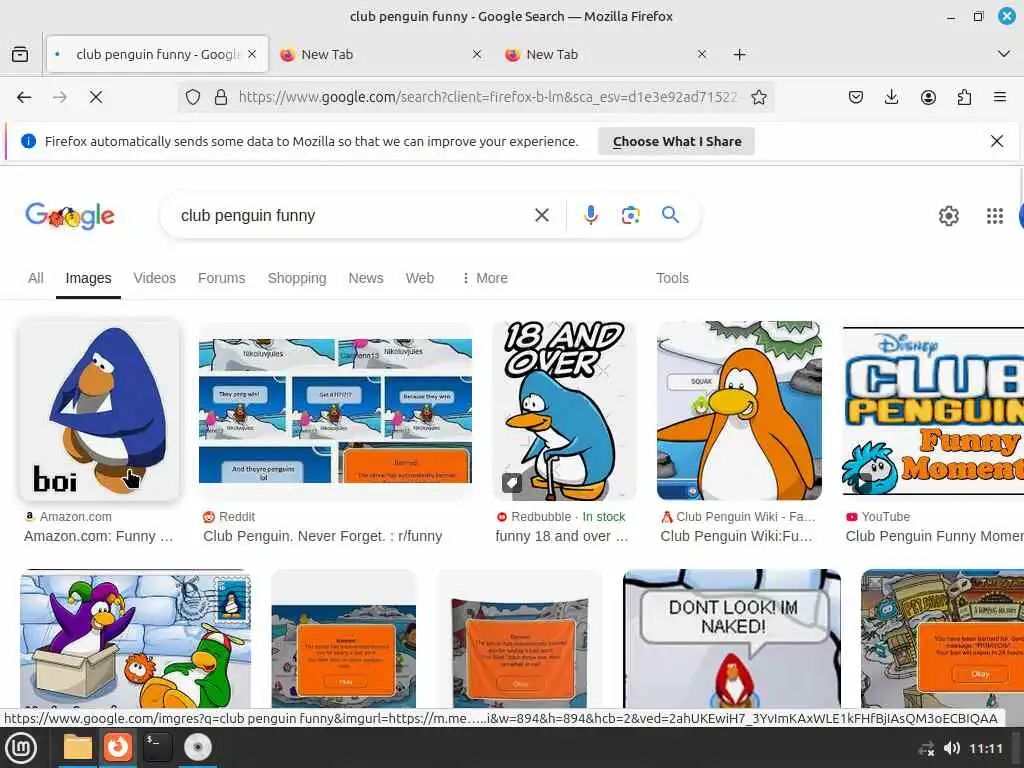Image resolution: width=1024 pixels, height=768 pixels.
Task: Open the blue penguin 'boi' image
Action: pyautogui.click(x=99, y=410)
